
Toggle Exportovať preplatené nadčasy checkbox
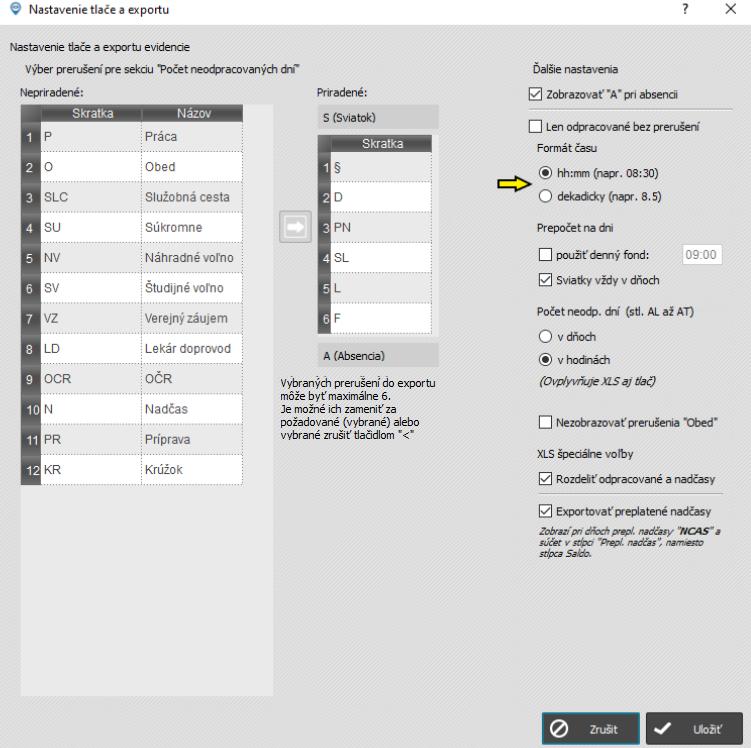tap(546, 511)
